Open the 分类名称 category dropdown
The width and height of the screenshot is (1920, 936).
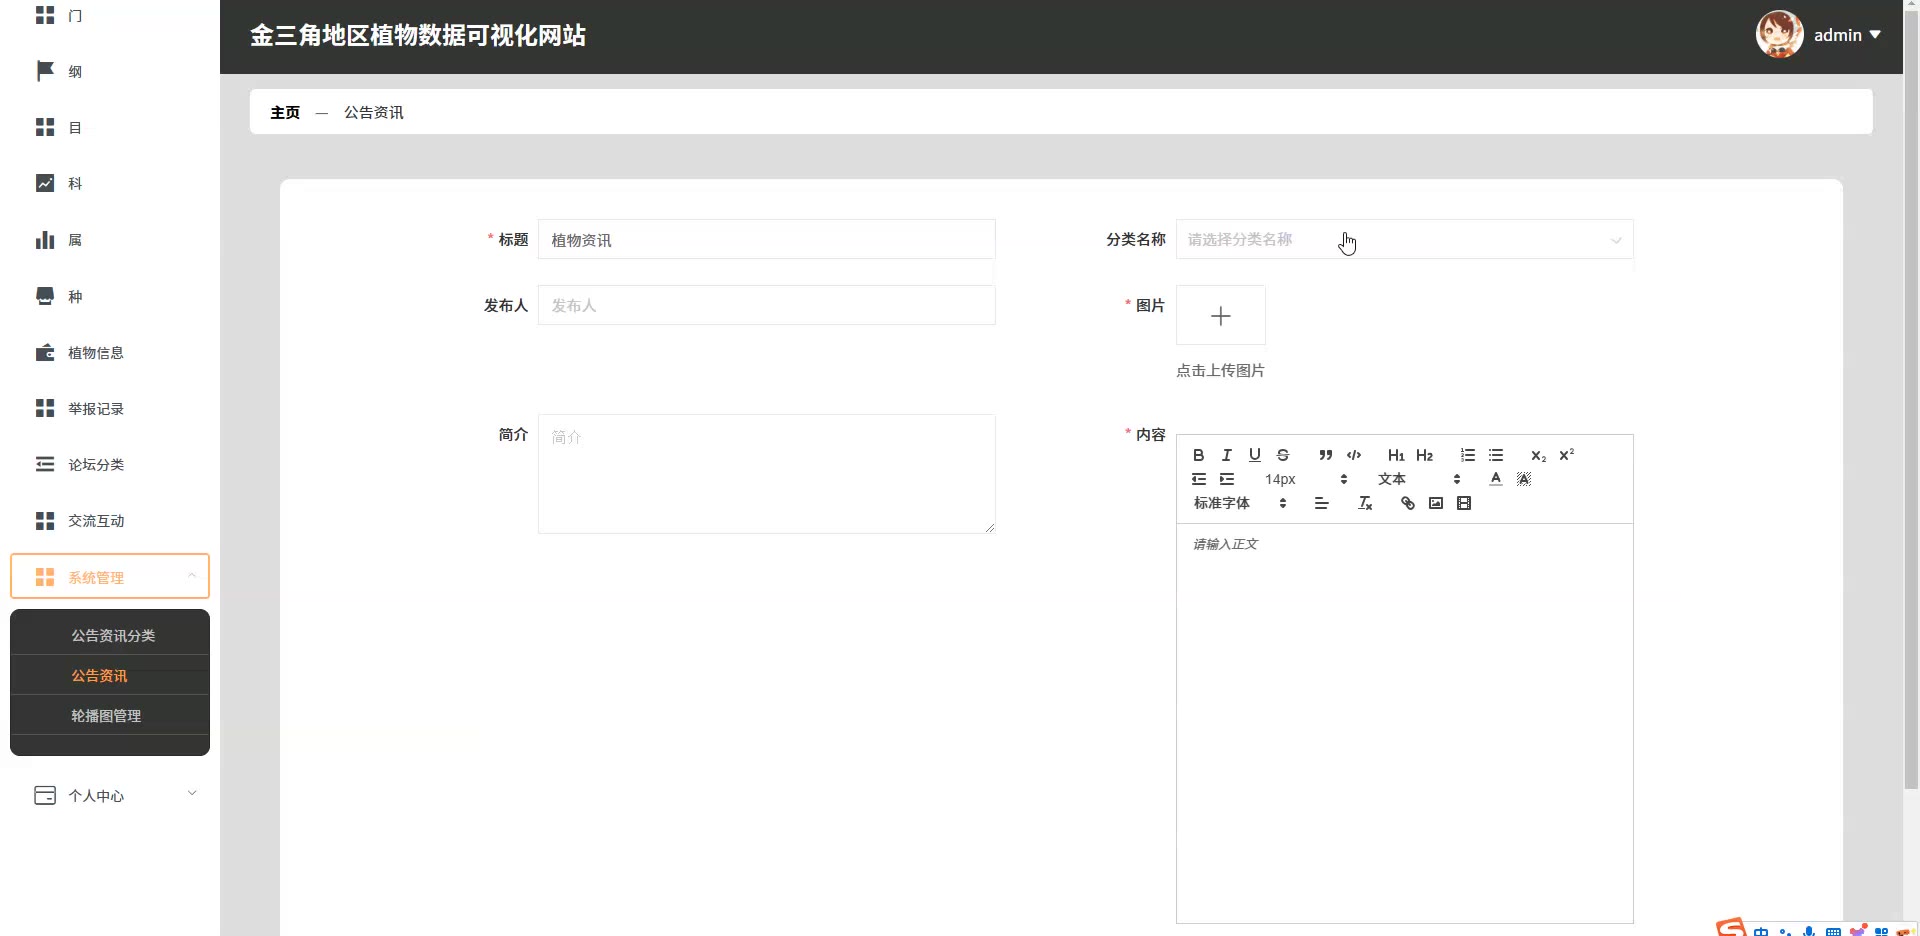pos(1404,240)
